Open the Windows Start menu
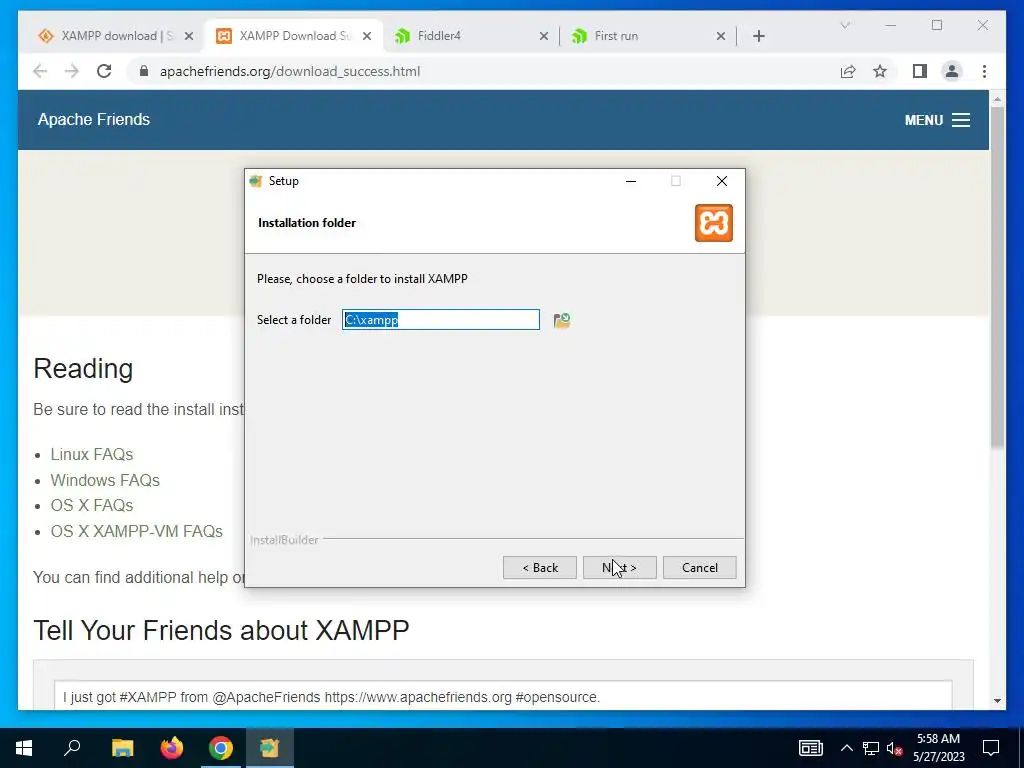Image resolution: width=1024 pixels, height=768 pixels. (x=24, y=748)
